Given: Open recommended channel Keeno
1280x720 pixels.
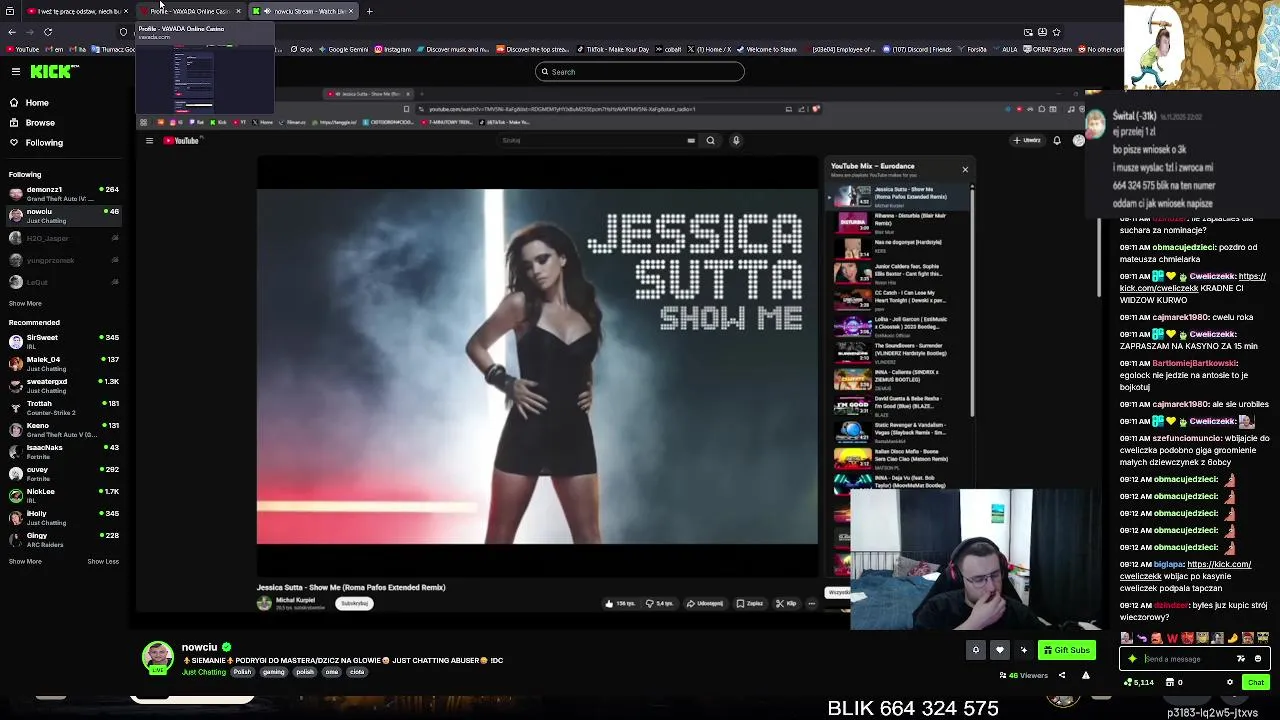Looking at the screenshot, I should click(62, 429).
